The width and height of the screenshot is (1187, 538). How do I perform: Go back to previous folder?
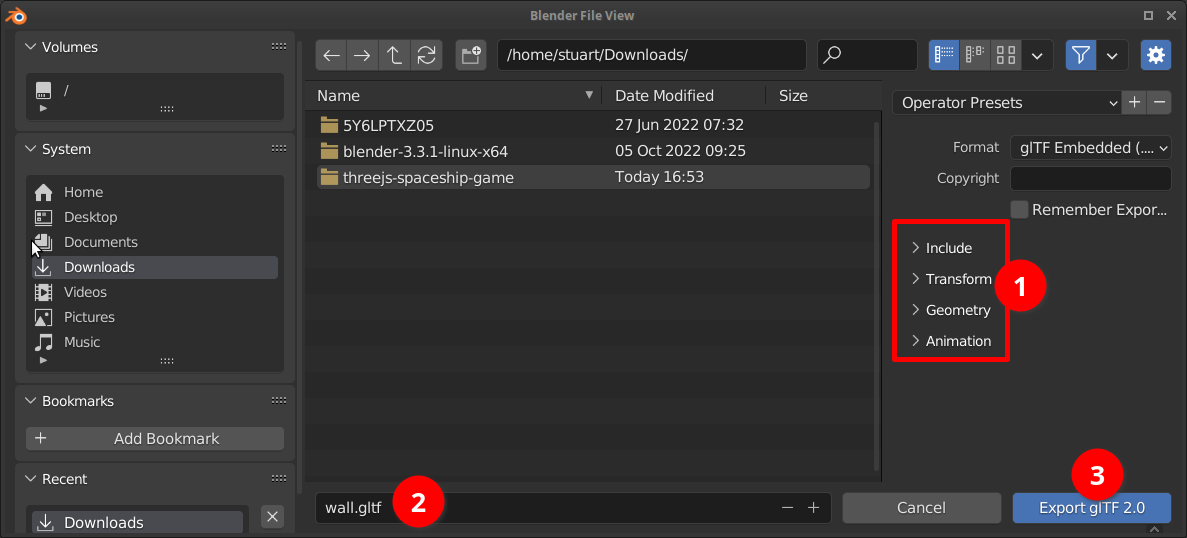coord(331,55)
